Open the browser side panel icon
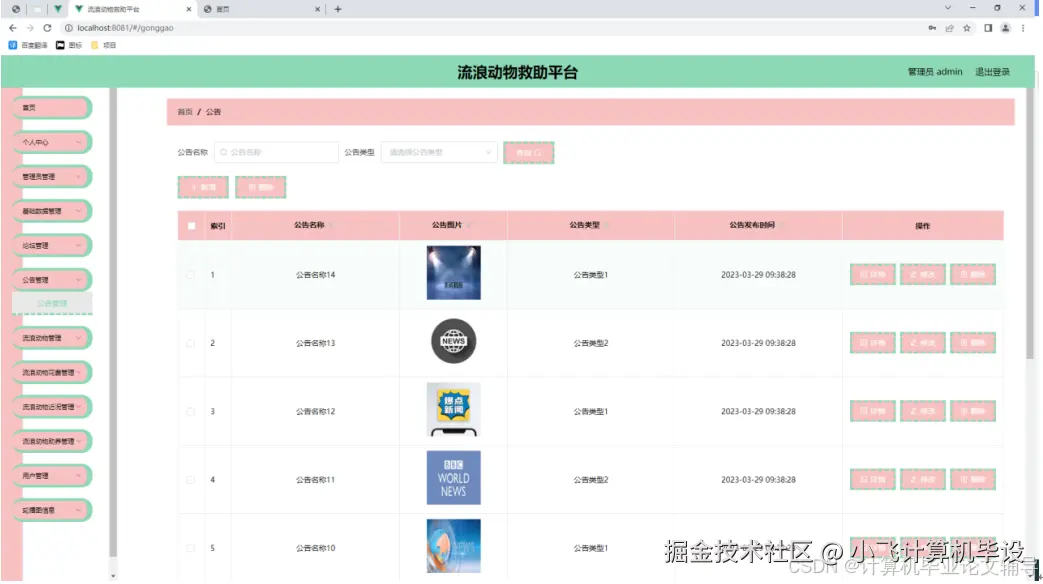1043x584 pixels. (988, 28)
